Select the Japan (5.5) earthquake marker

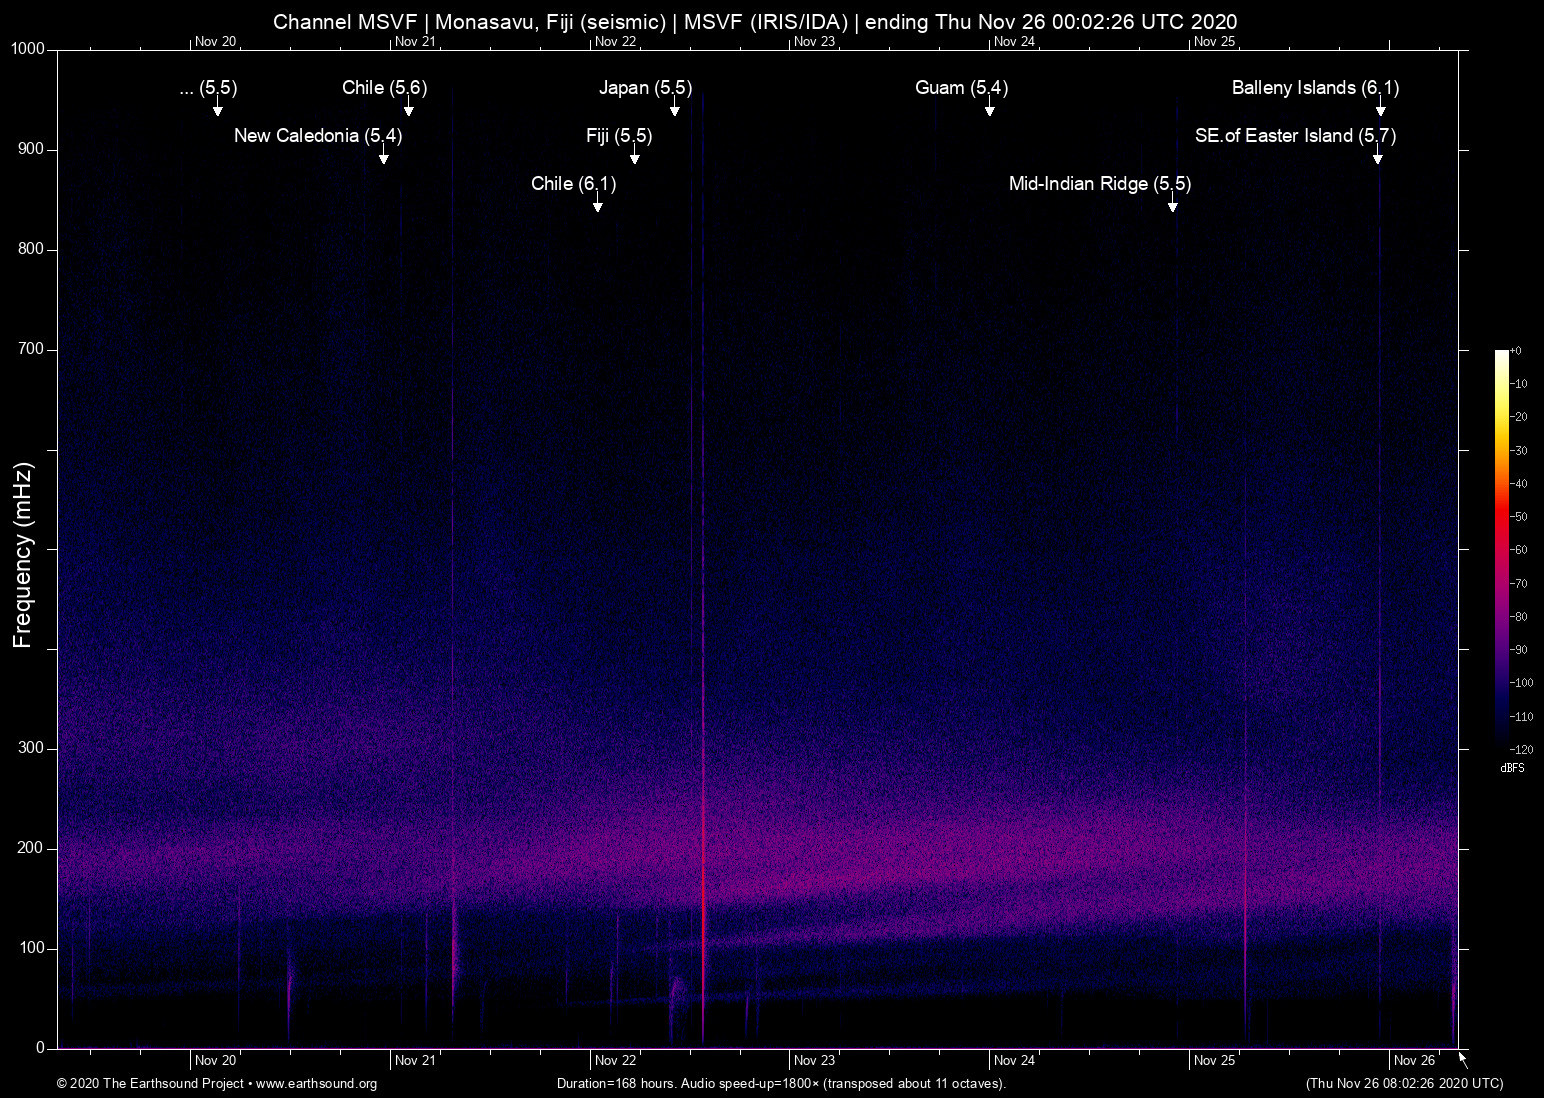coord(645,88)
